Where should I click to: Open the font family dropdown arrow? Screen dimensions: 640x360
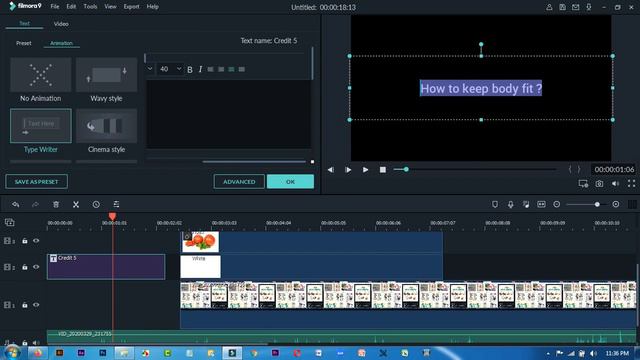(x=150, y=69)
